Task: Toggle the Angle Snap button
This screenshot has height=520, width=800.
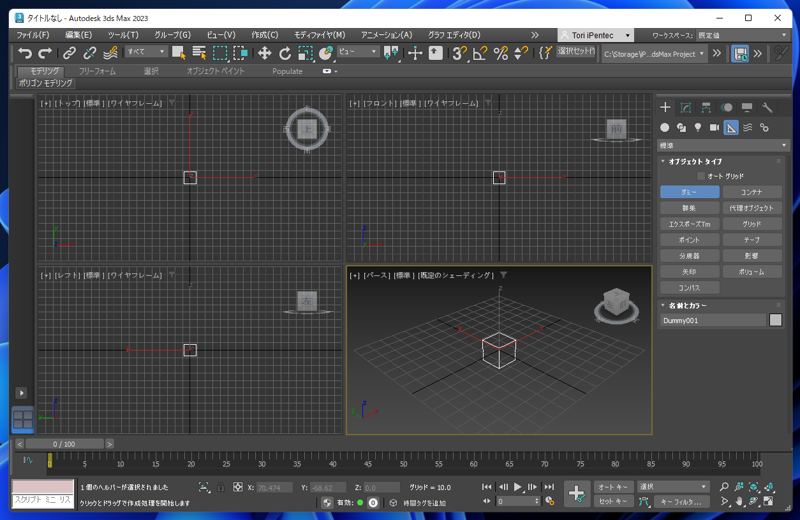Action: pyautogui.click(x=480, y=53)
